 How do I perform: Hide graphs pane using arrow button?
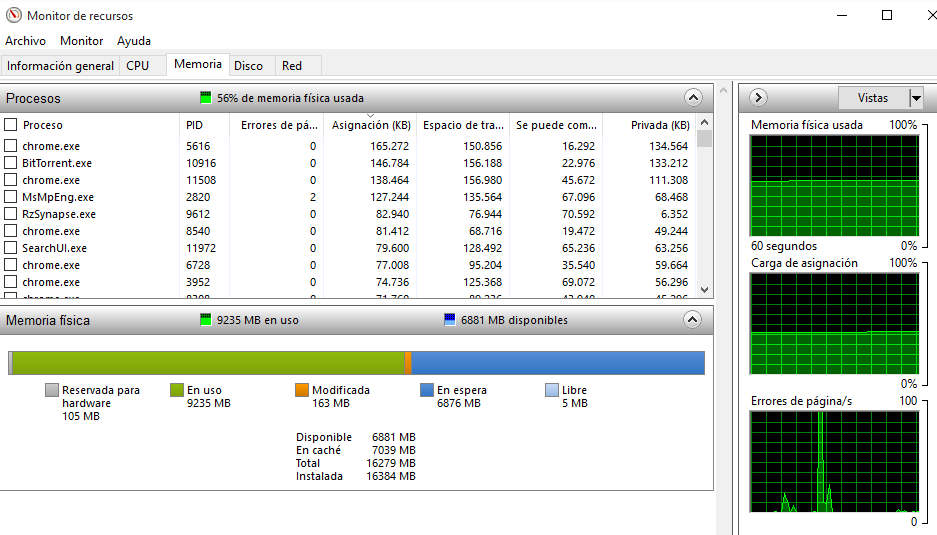pyautogui.click(x=758, y=98)
